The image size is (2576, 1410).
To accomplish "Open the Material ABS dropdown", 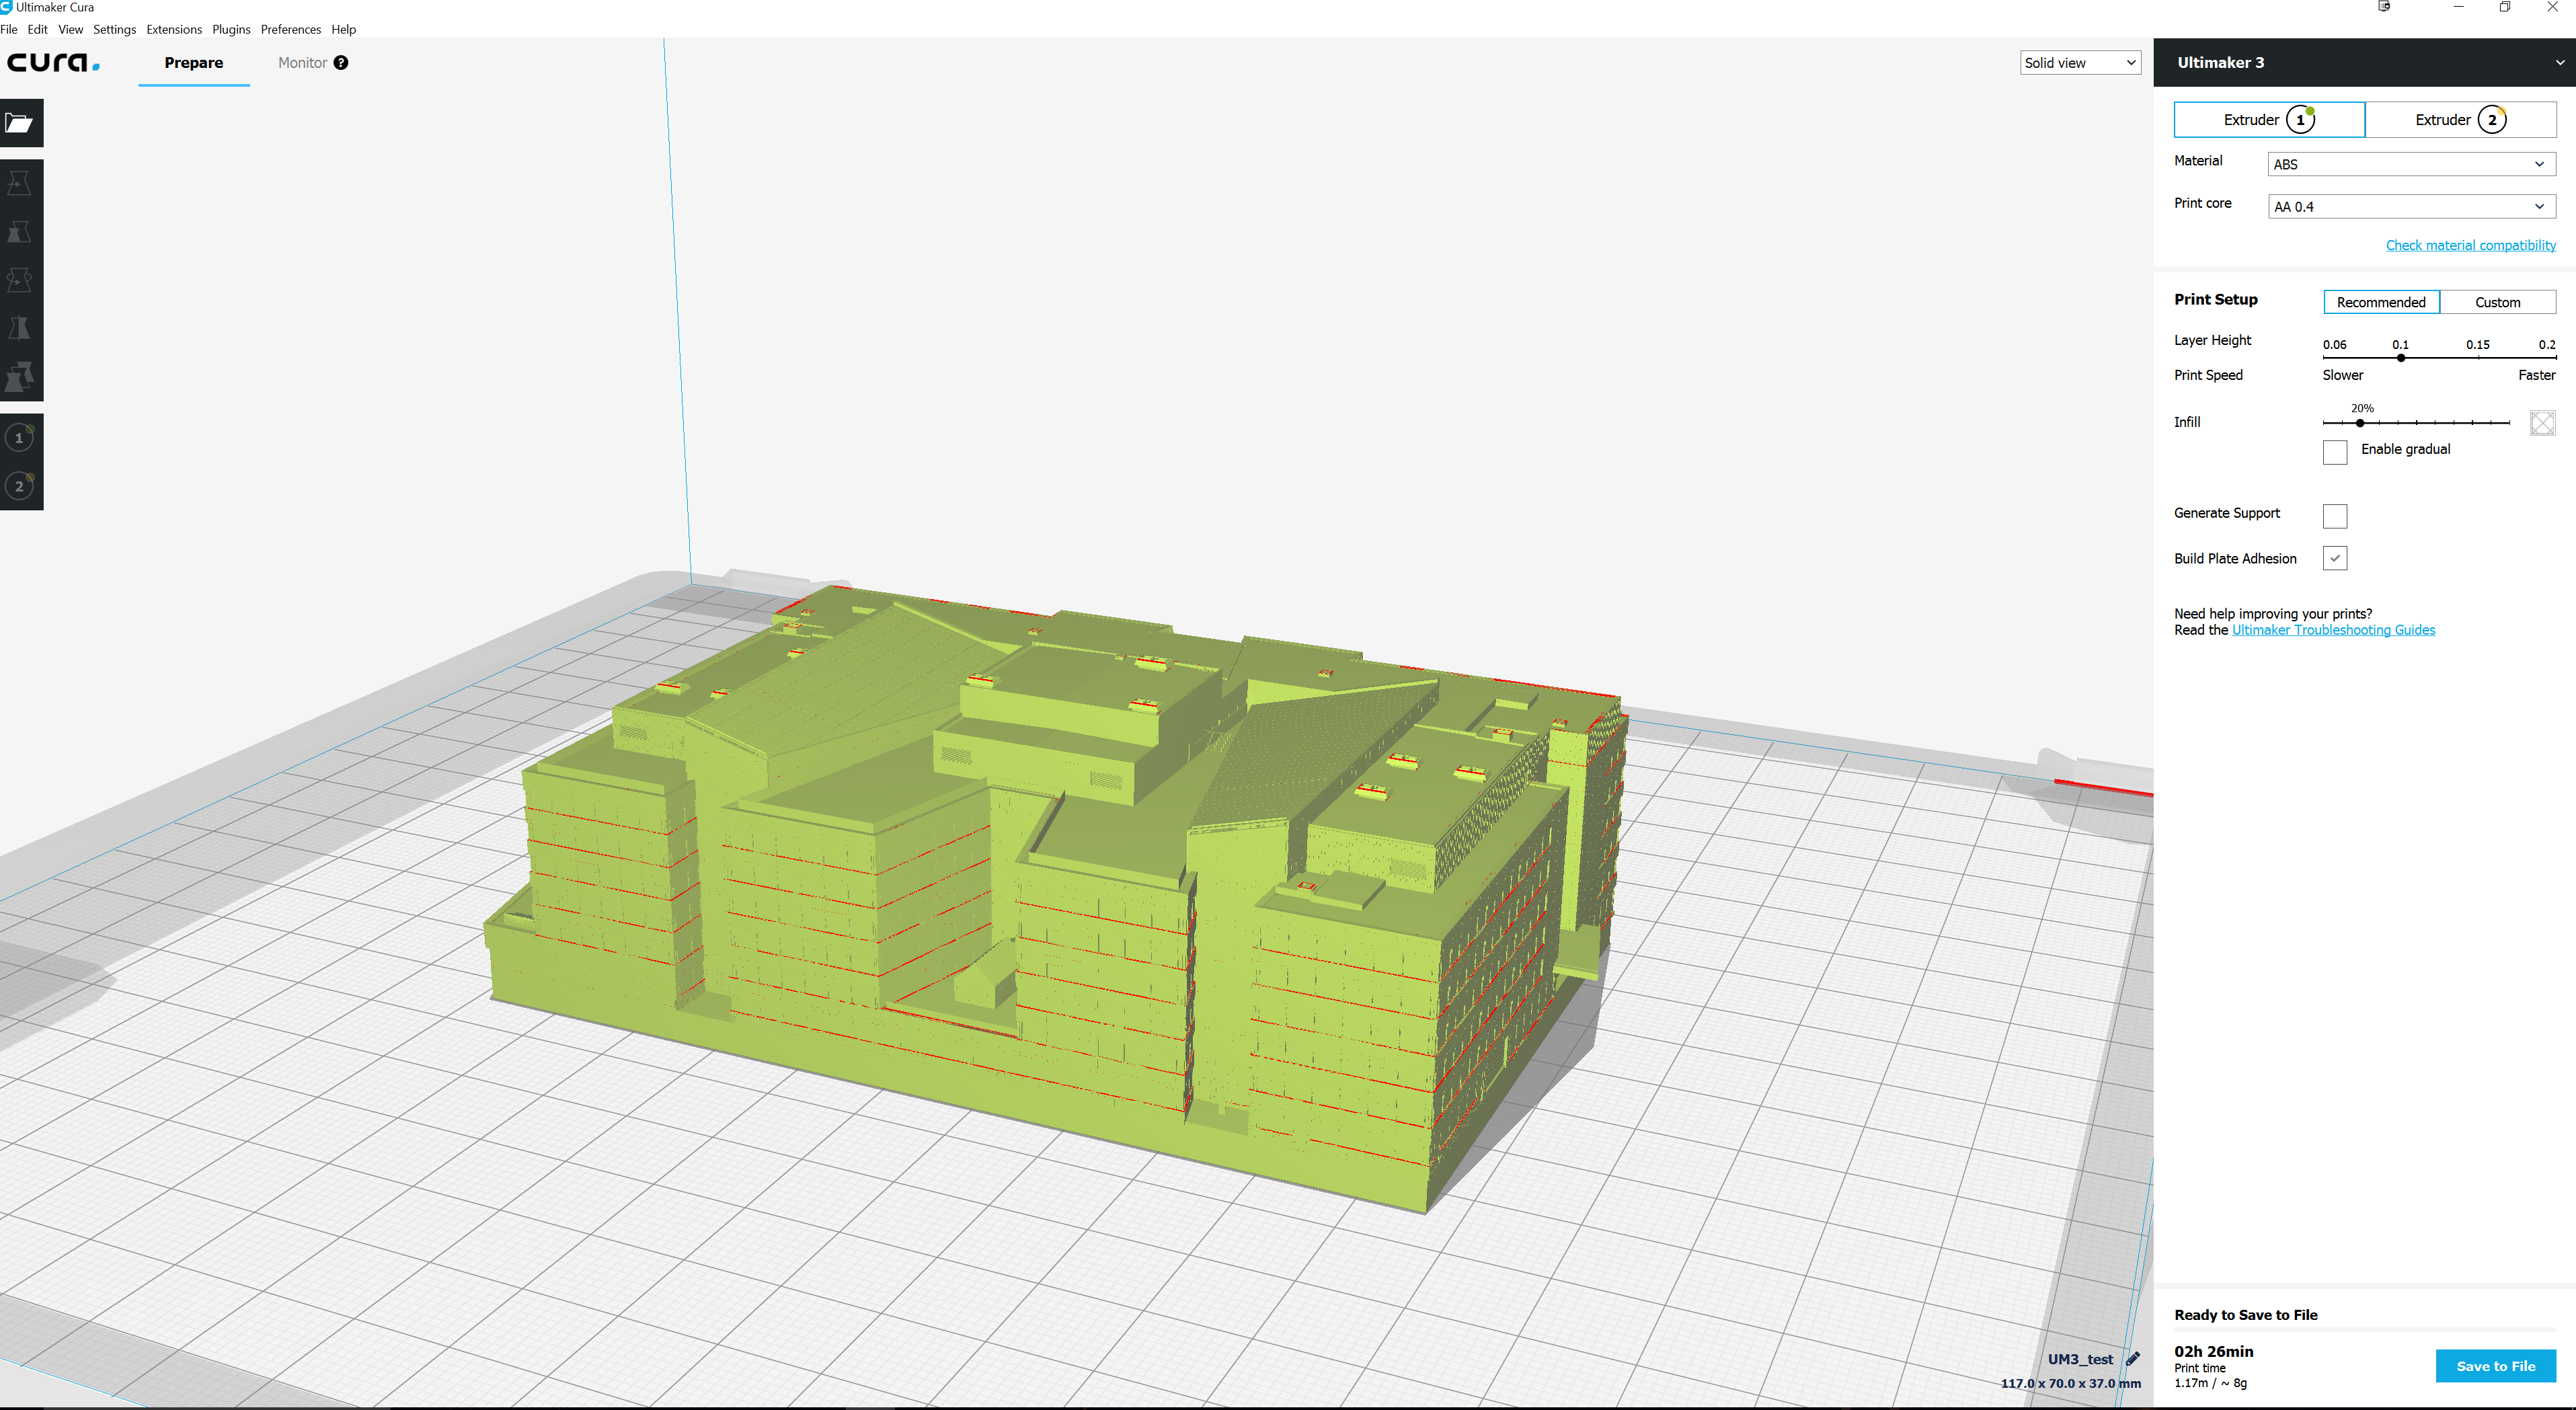I will pos(2412,164).
